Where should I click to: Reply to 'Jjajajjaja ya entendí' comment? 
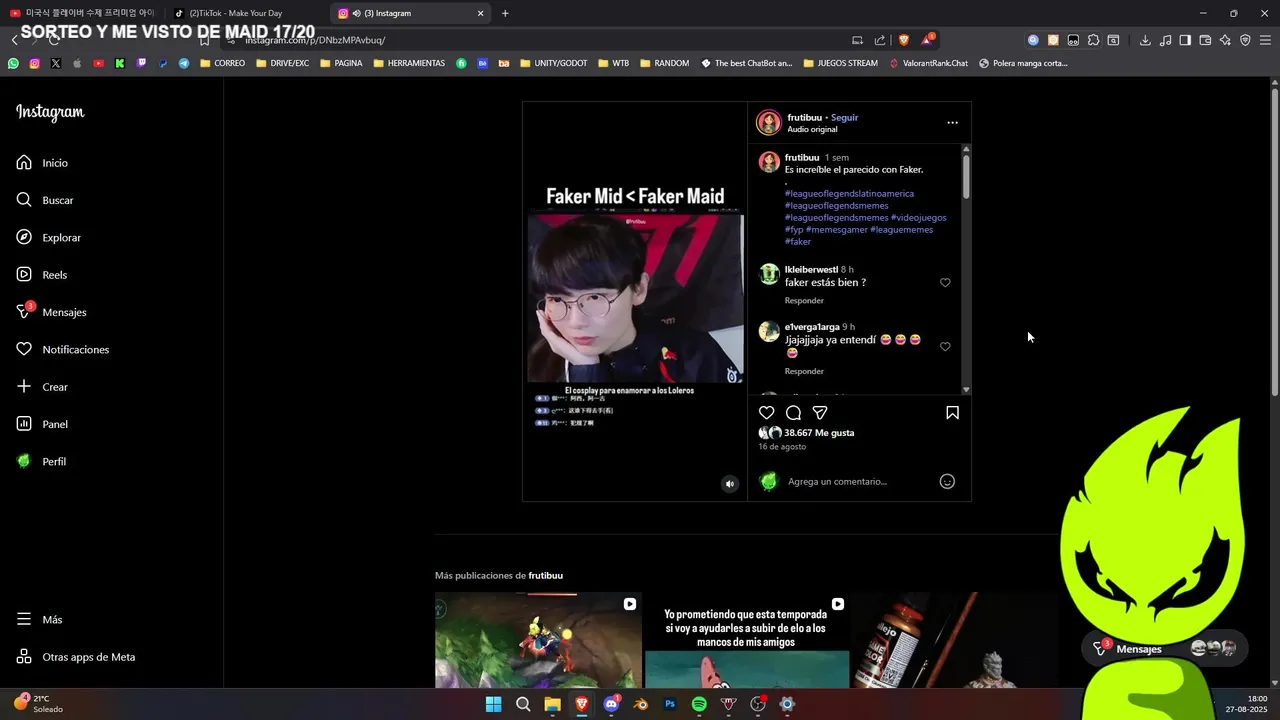click(x=804, y=371)
